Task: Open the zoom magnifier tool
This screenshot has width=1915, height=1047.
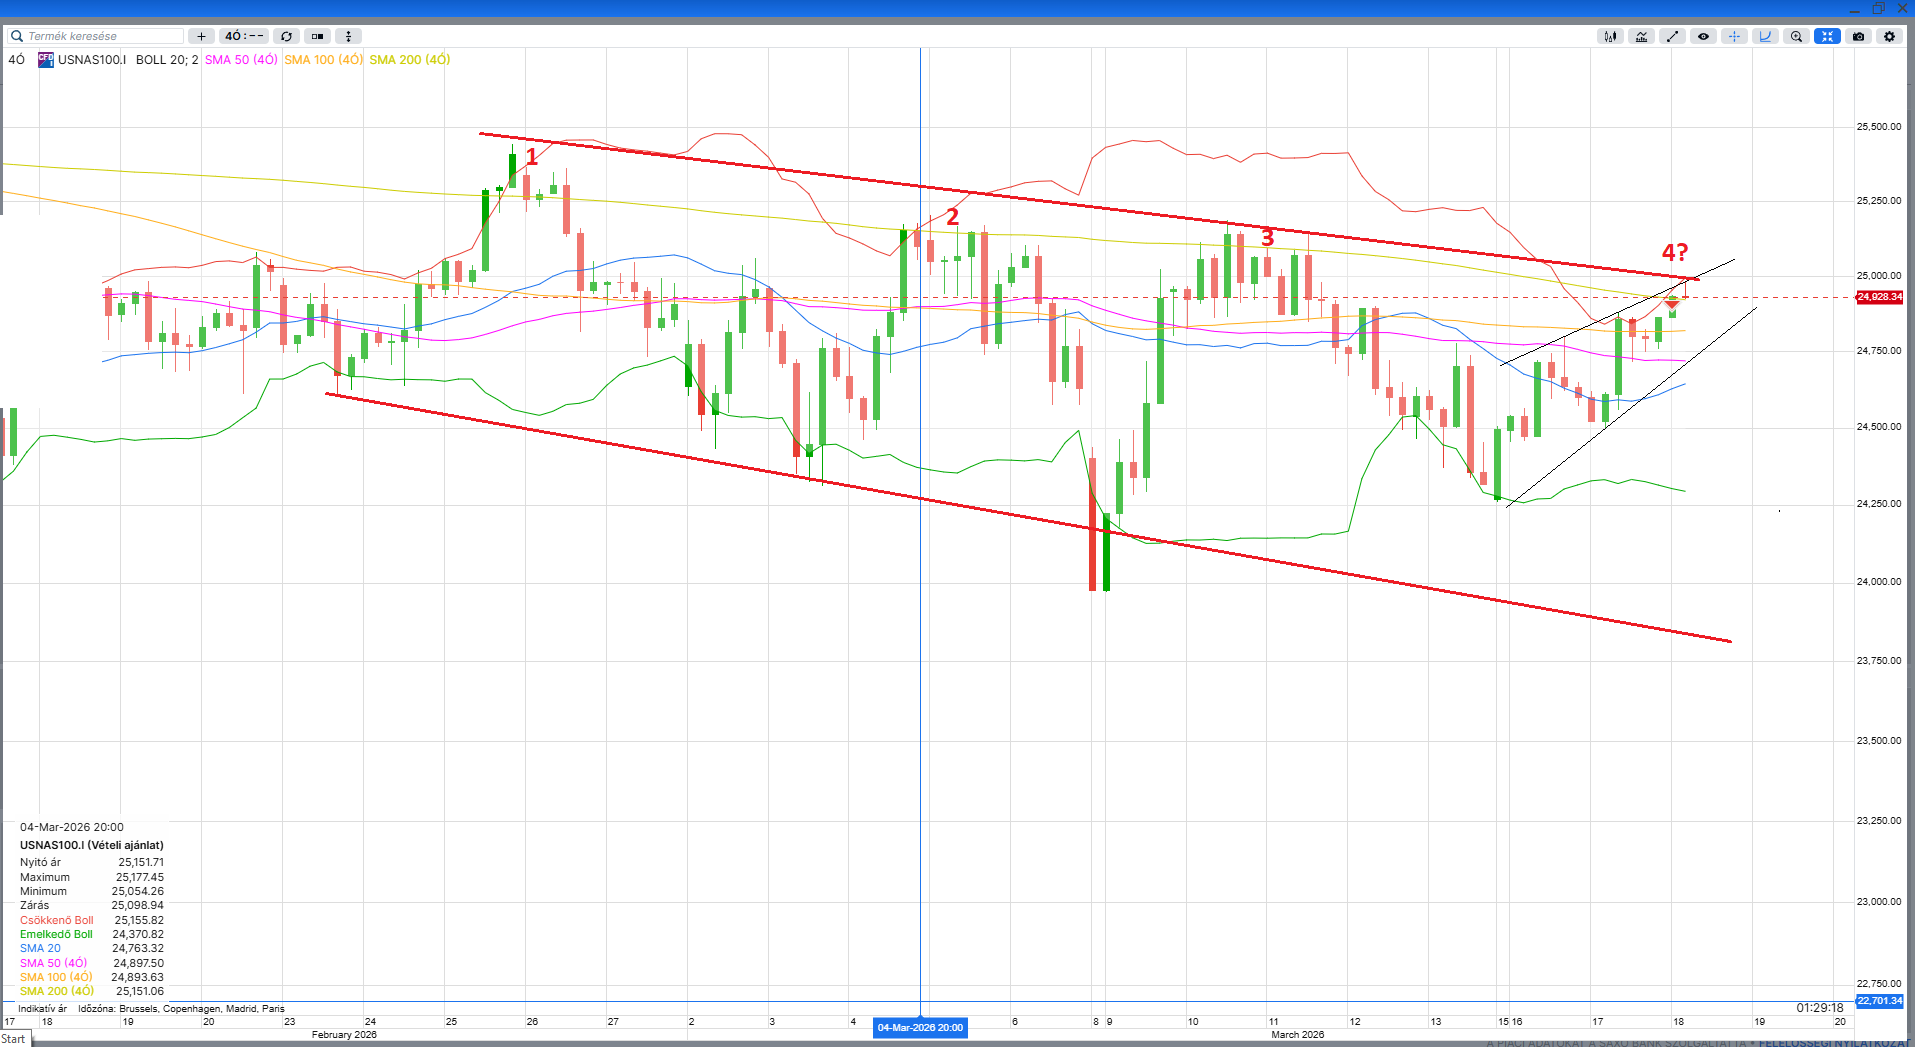Action: [1796, 36]
